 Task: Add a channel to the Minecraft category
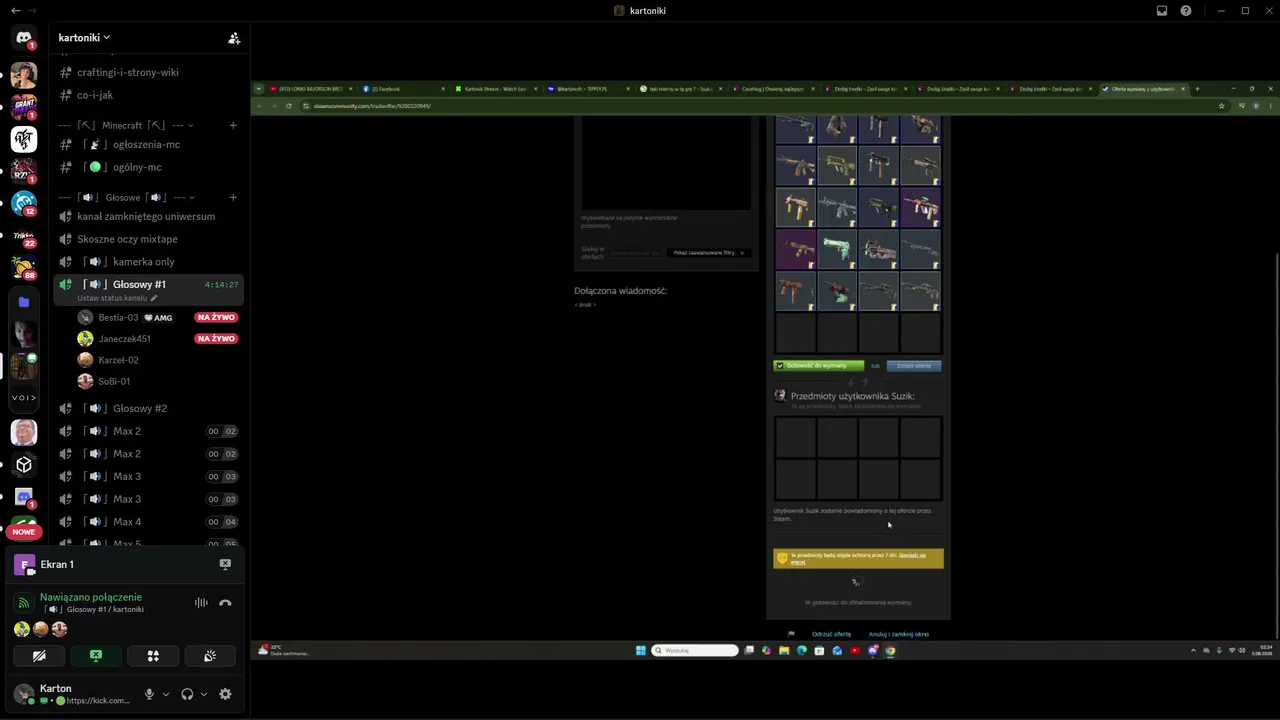coord(233,125)
